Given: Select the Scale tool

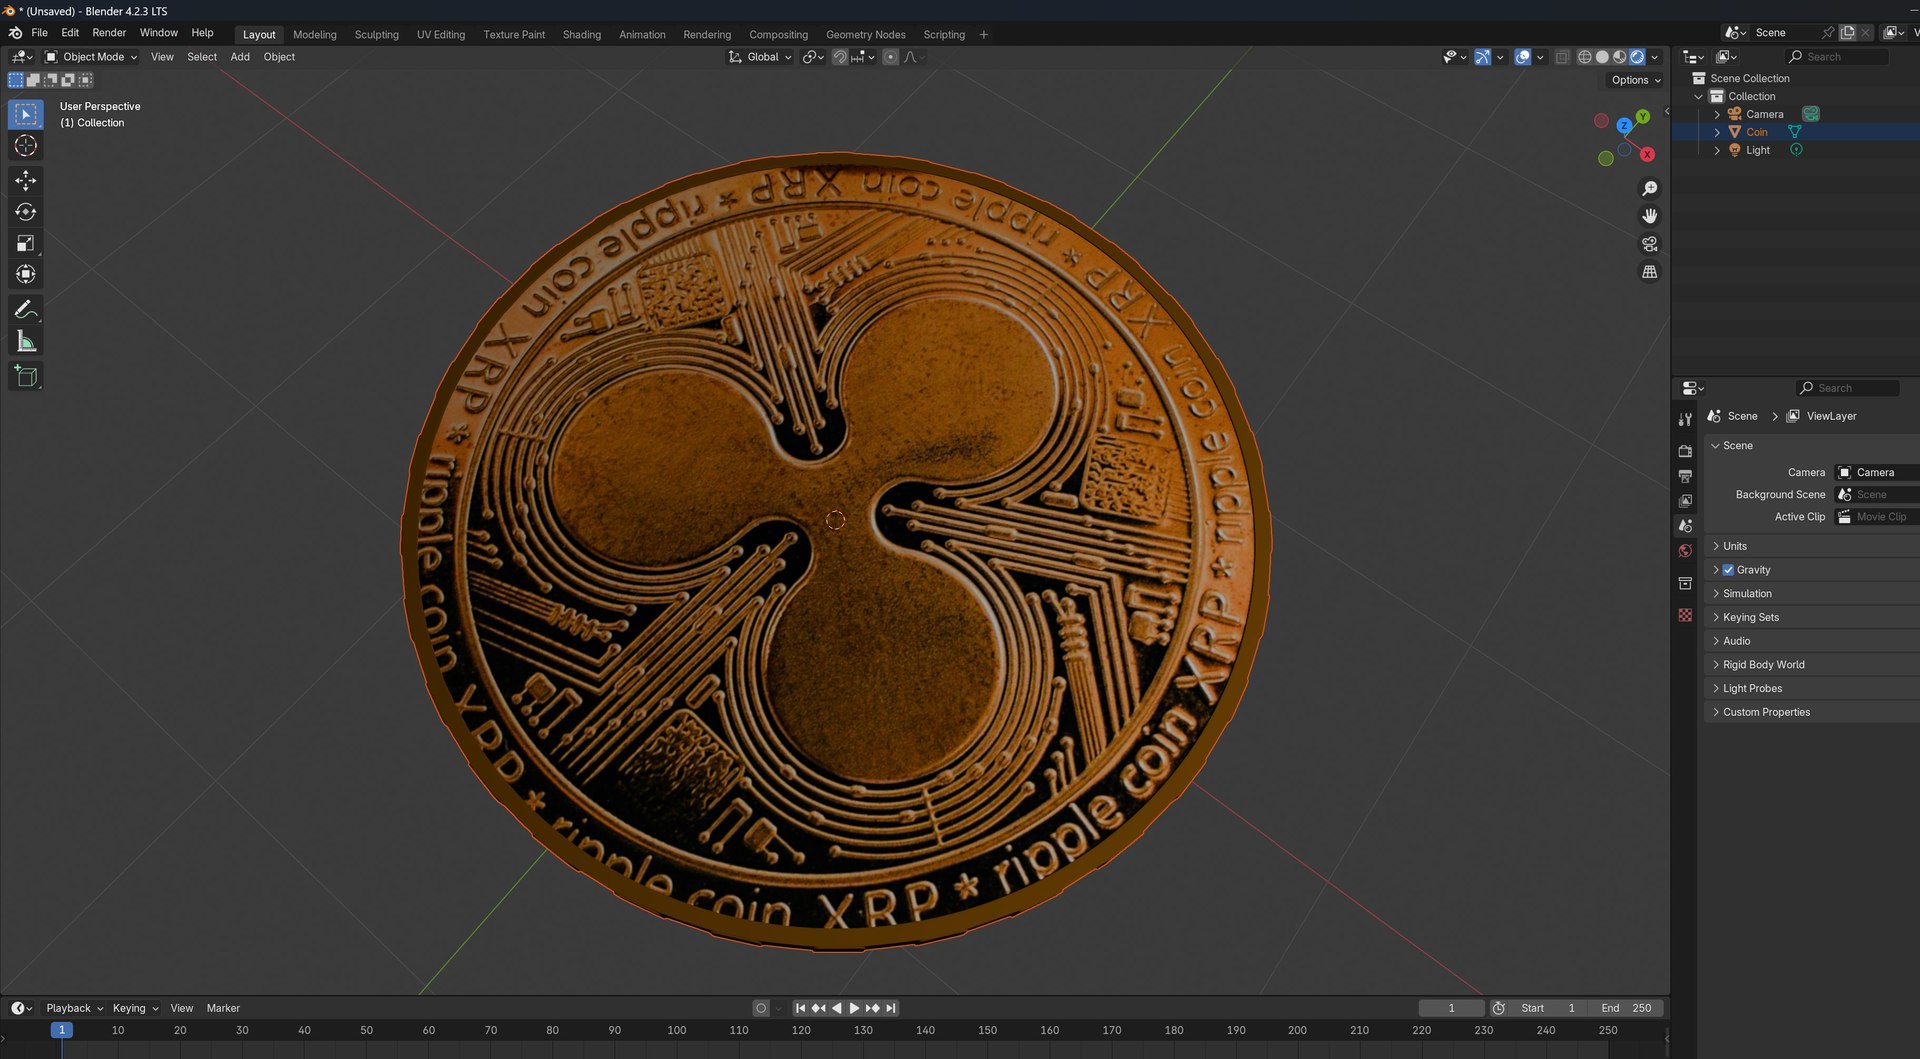Looking at the screenshot, I should point(26,243).
